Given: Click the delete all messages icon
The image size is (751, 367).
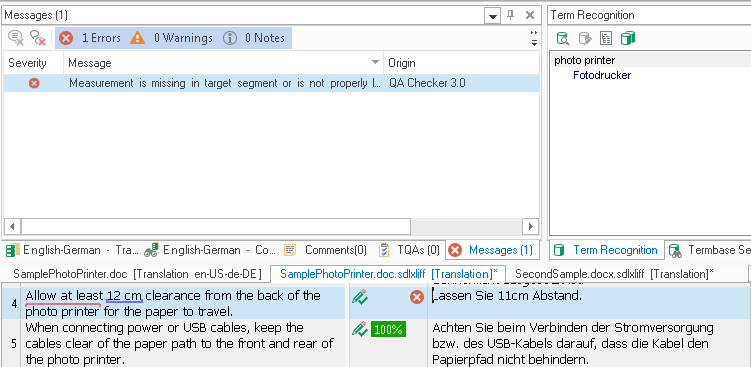Looking at the screenshot, I should [x=37, y=38].
